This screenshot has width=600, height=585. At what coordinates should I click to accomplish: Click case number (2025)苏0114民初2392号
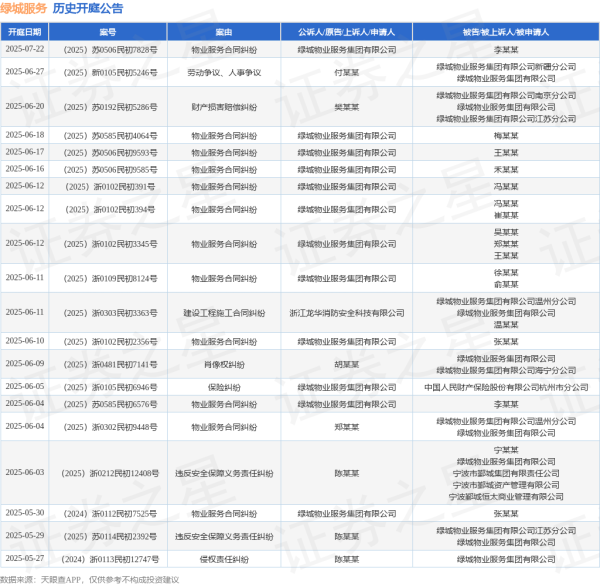tap(110, 536)
